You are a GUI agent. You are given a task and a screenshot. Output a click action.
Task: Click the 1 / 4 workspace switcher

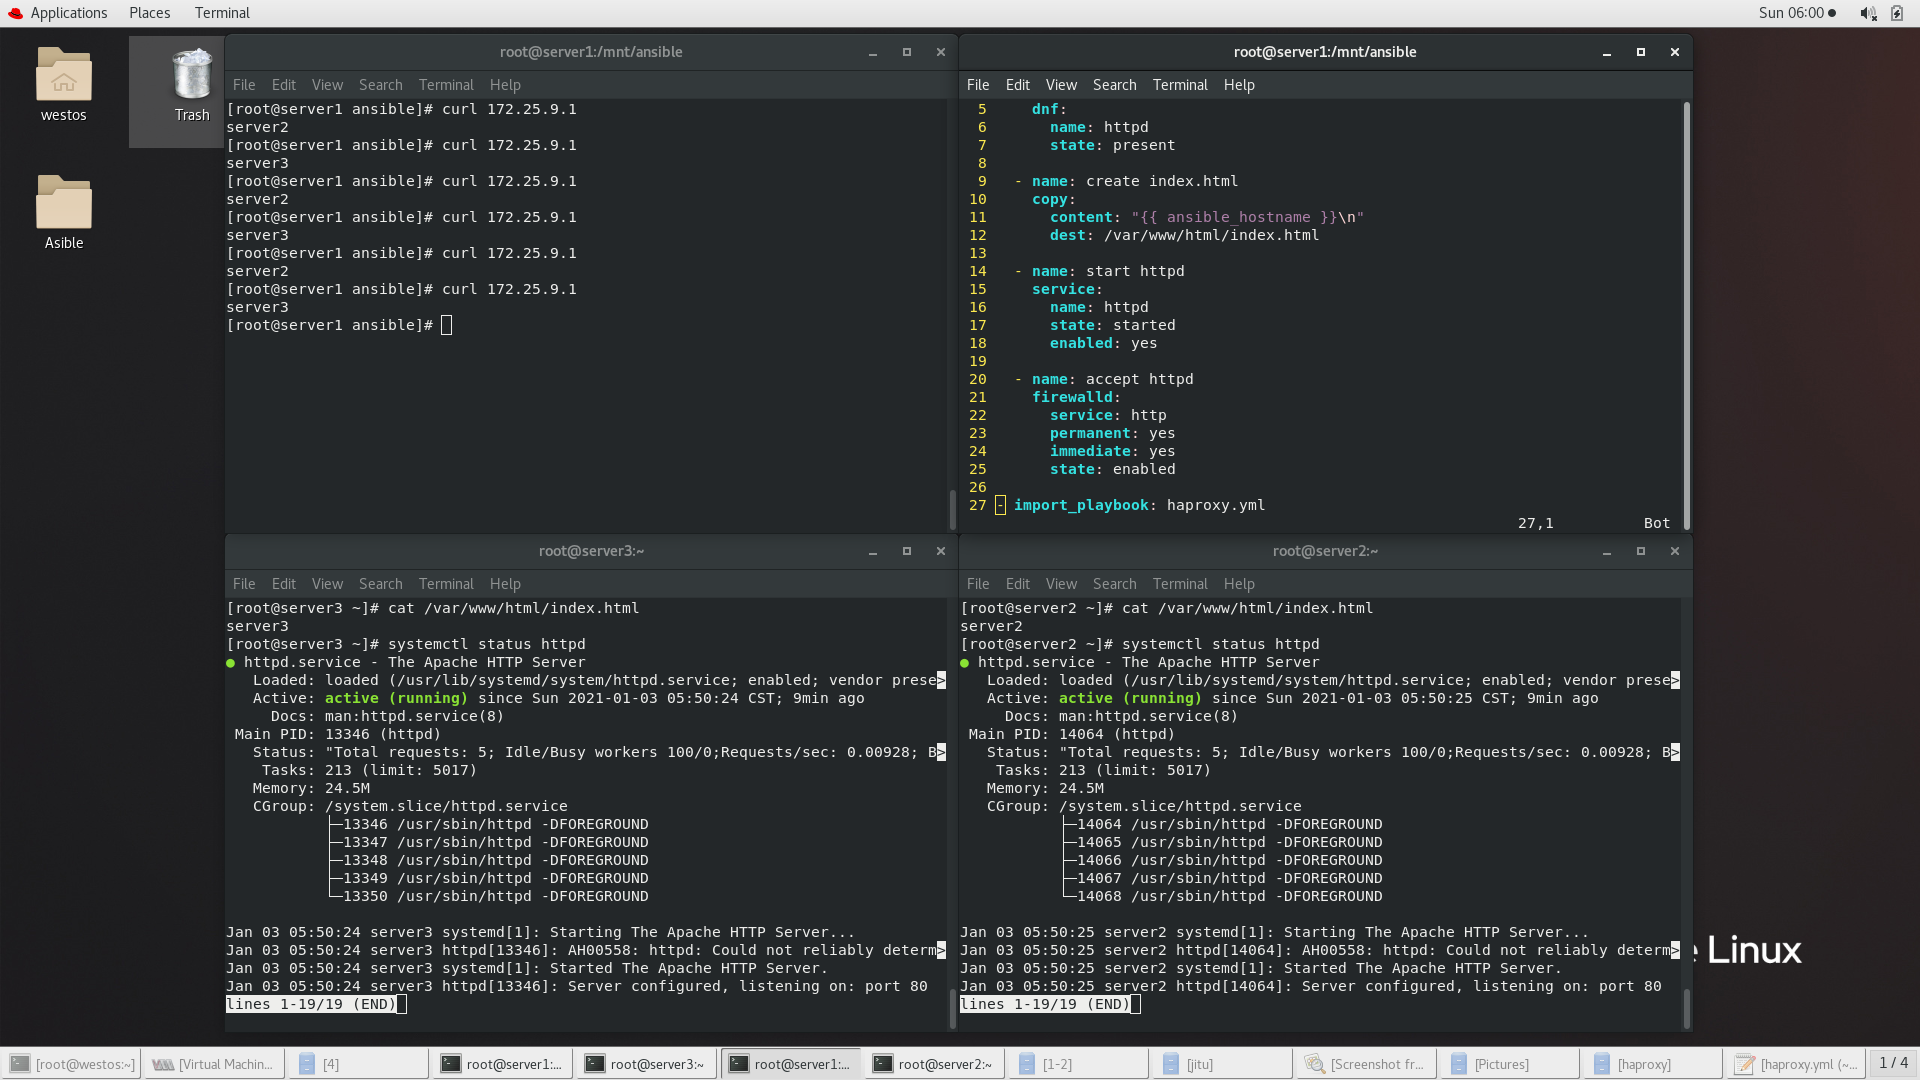tap(1893, 1063)
